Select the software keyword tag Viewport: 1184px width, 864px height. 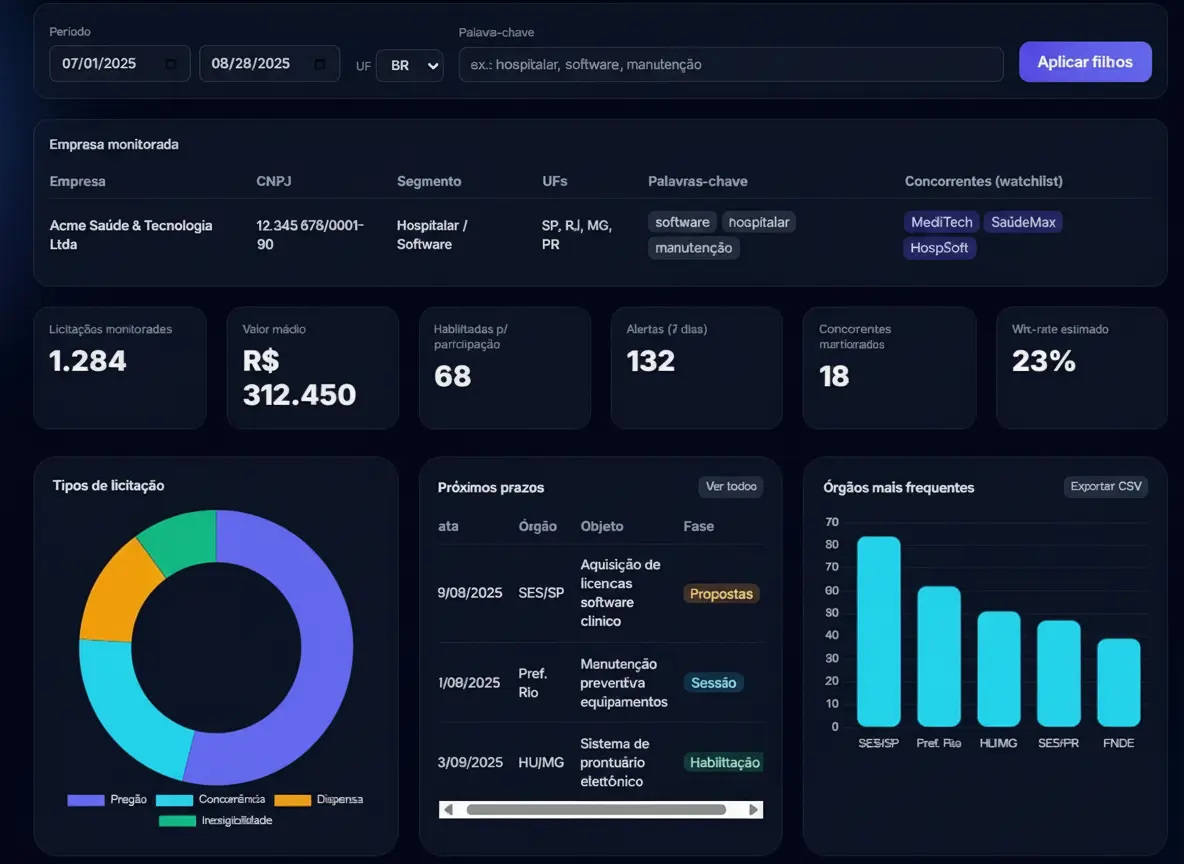click(682, 221)
